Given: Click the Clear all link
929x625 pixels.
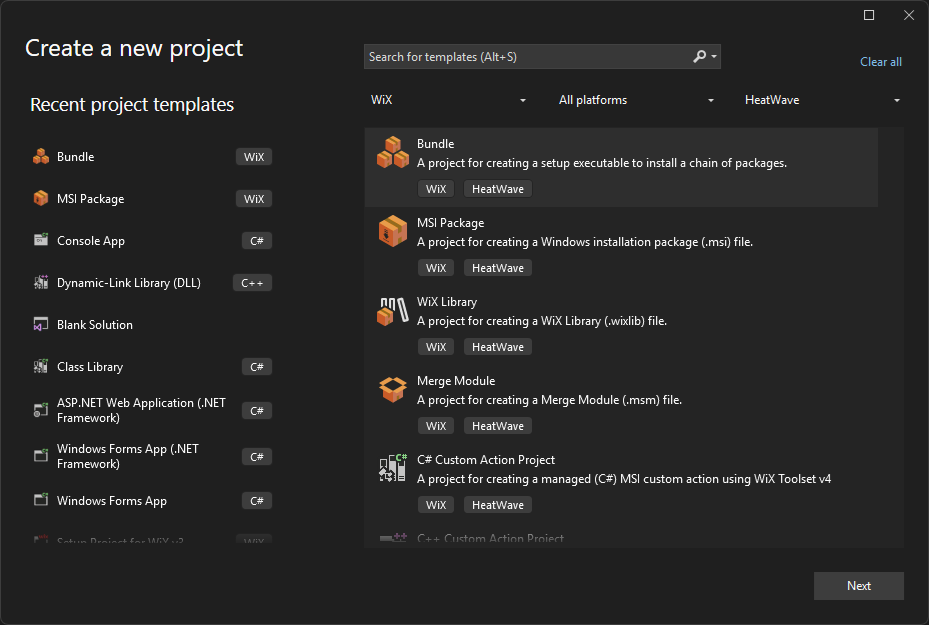Looking at the screenshot, I should point(880,62).
